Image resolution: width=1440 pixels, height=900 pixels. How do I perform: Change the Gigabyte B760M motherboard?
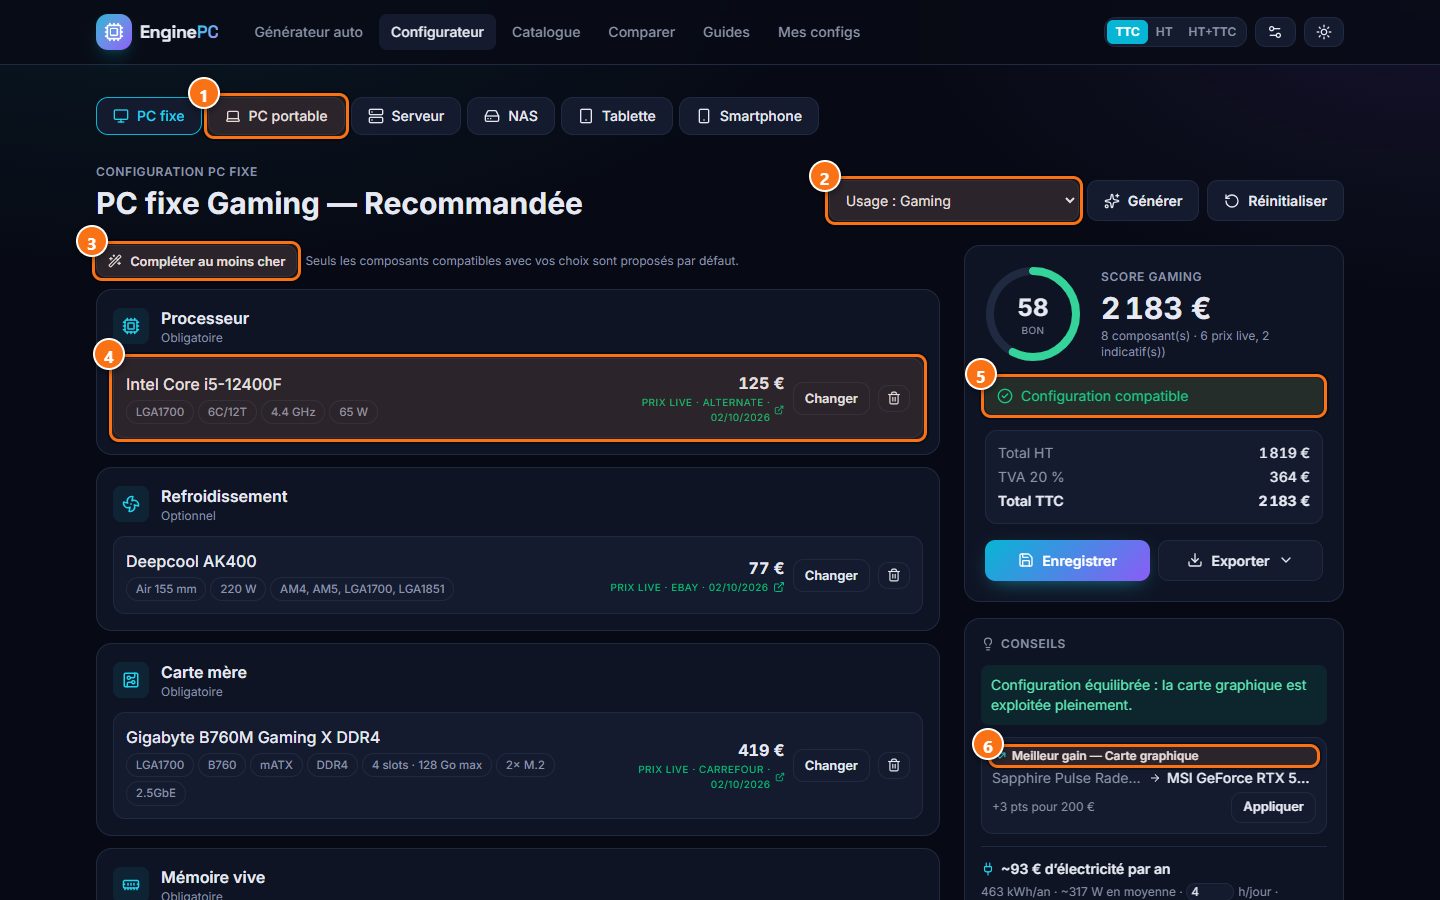pos(831,765)
